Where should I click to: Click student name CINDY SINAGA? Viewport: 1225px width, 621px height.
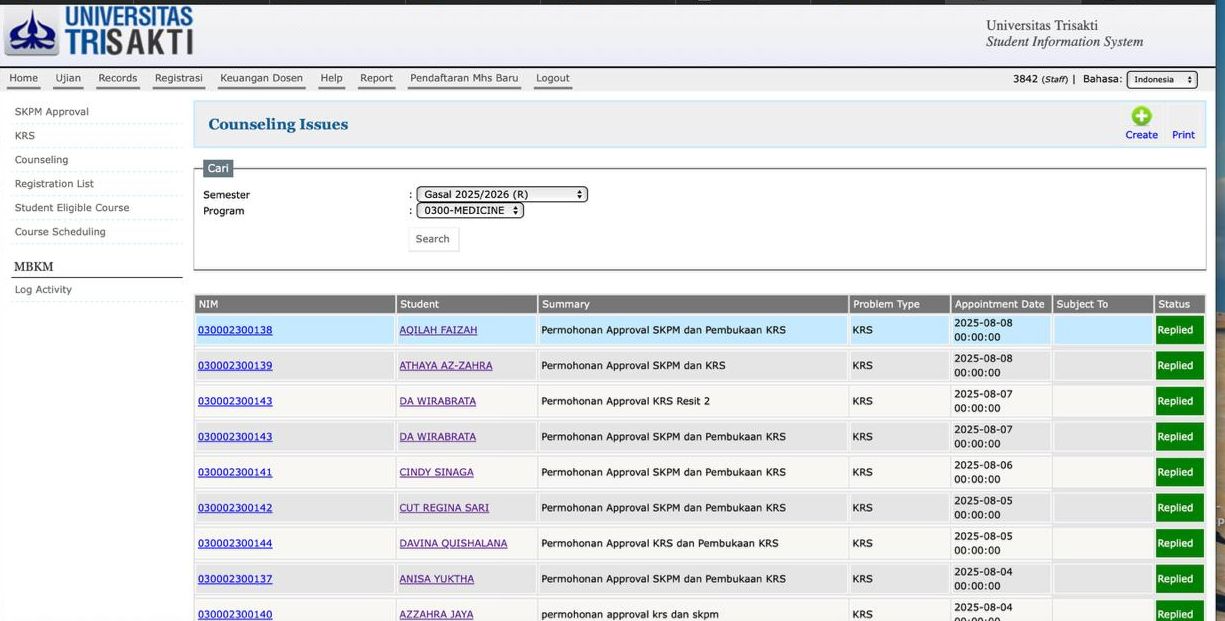pos(436,472)
